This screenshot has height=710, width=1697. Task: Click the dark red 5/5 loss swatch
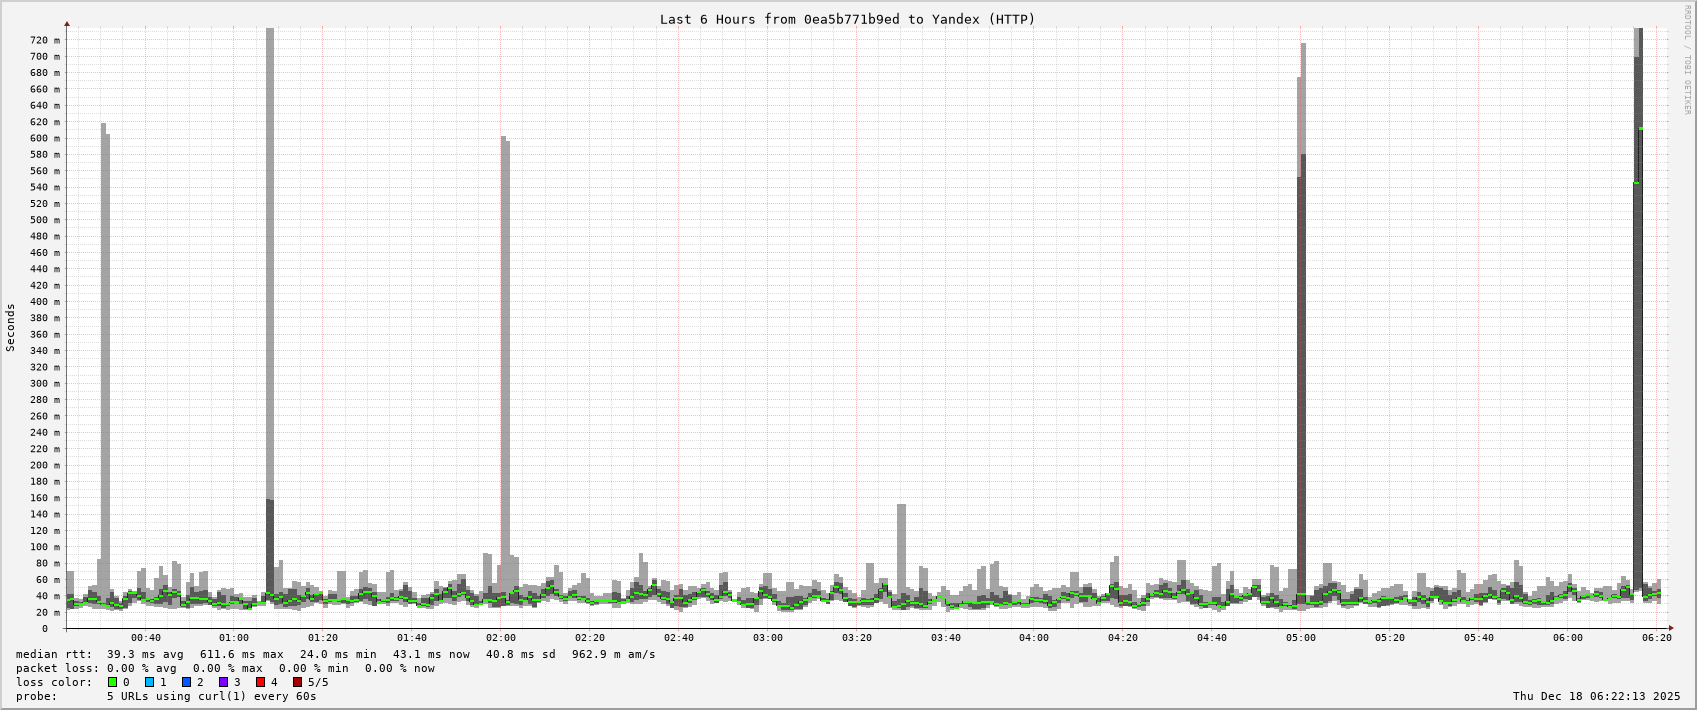coord(297,682)
